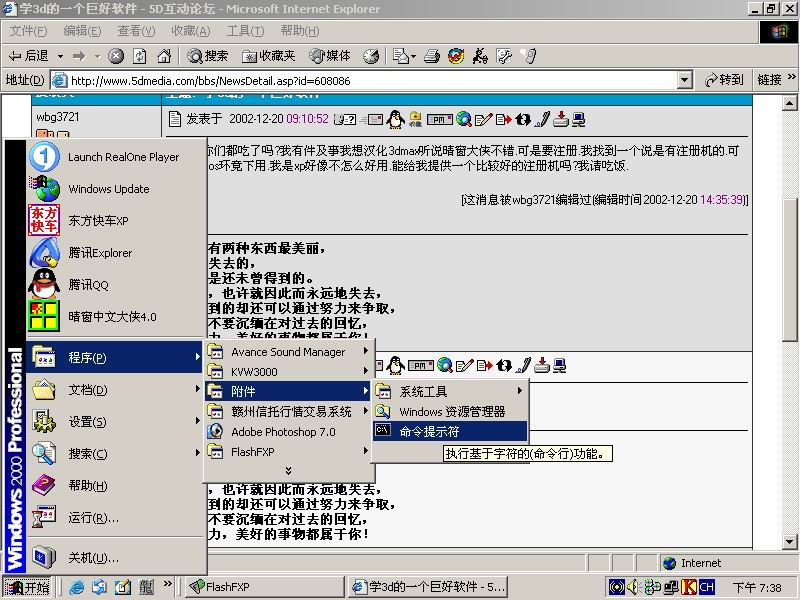The image size is (800, 600).
Task: Expand 赣州信托行情交易系统 program folder
Action: [x=289, y=411]
